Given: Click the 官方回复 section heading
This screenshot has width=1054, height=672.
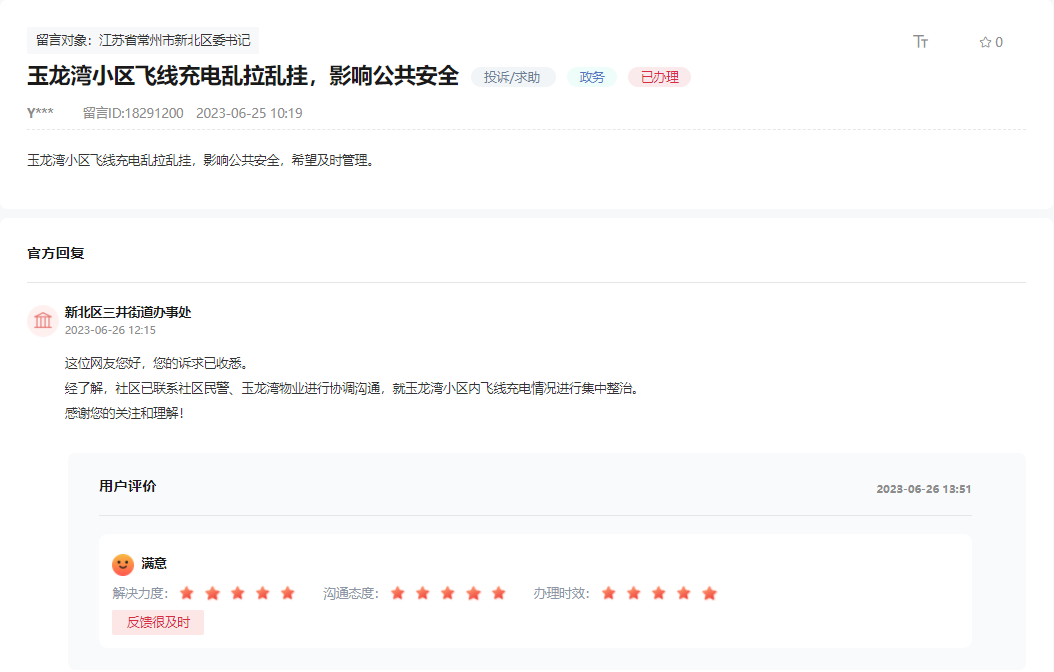Looking at the screenshot, I should (x=54, y=253).
